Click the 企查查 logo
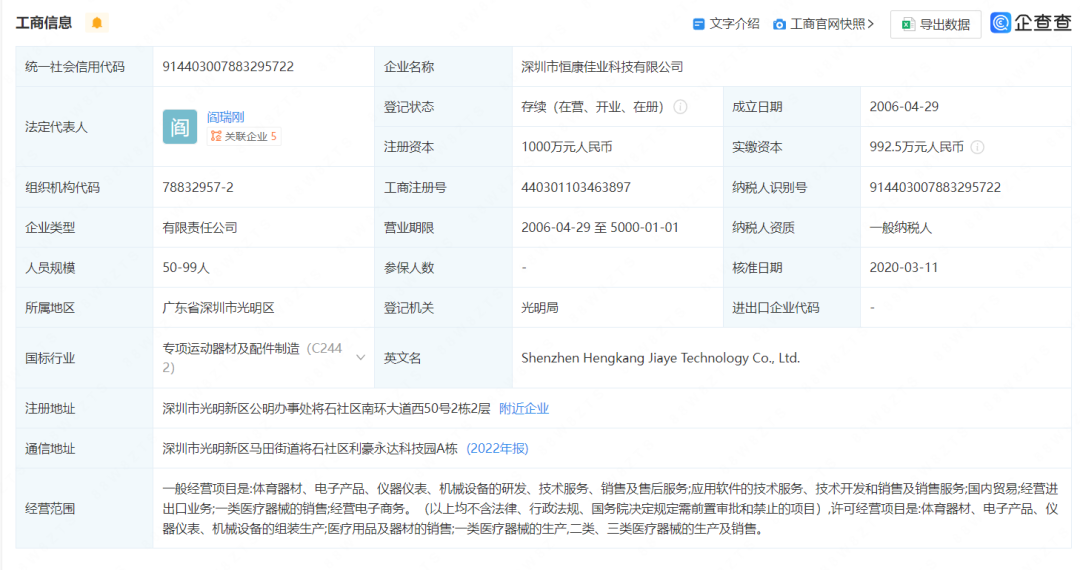The width and height of the screenshot is (1080, 570). 1030,23
